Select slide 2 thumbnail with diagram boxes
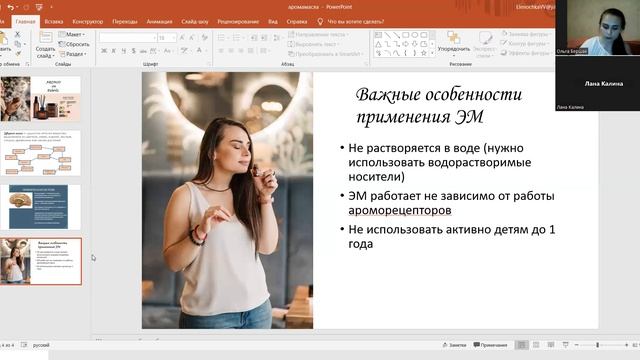 [x=40, y=153]
